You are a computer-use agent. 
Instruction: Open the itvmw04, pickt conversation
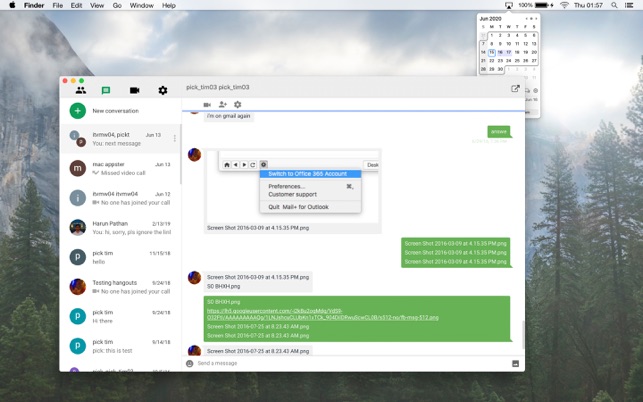121,139
